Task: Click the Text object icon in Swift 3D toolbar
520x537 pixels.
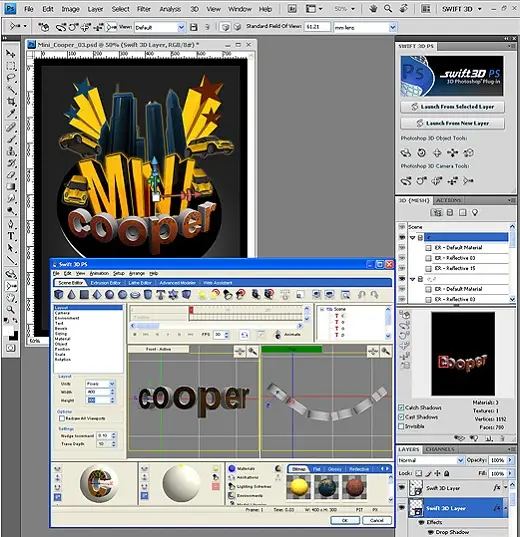Action: pyautogui.click(x=160, y=295)
